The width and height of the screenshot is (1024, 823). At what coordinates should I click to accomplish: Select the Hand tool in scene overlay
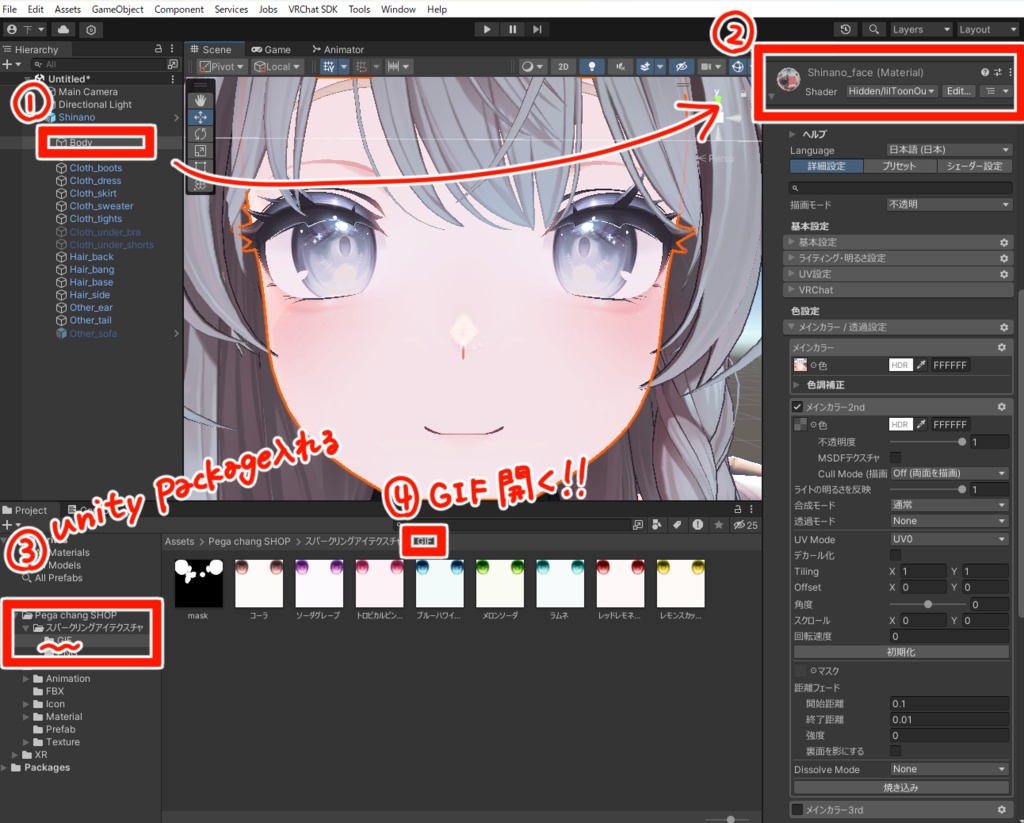click(200, 100)
